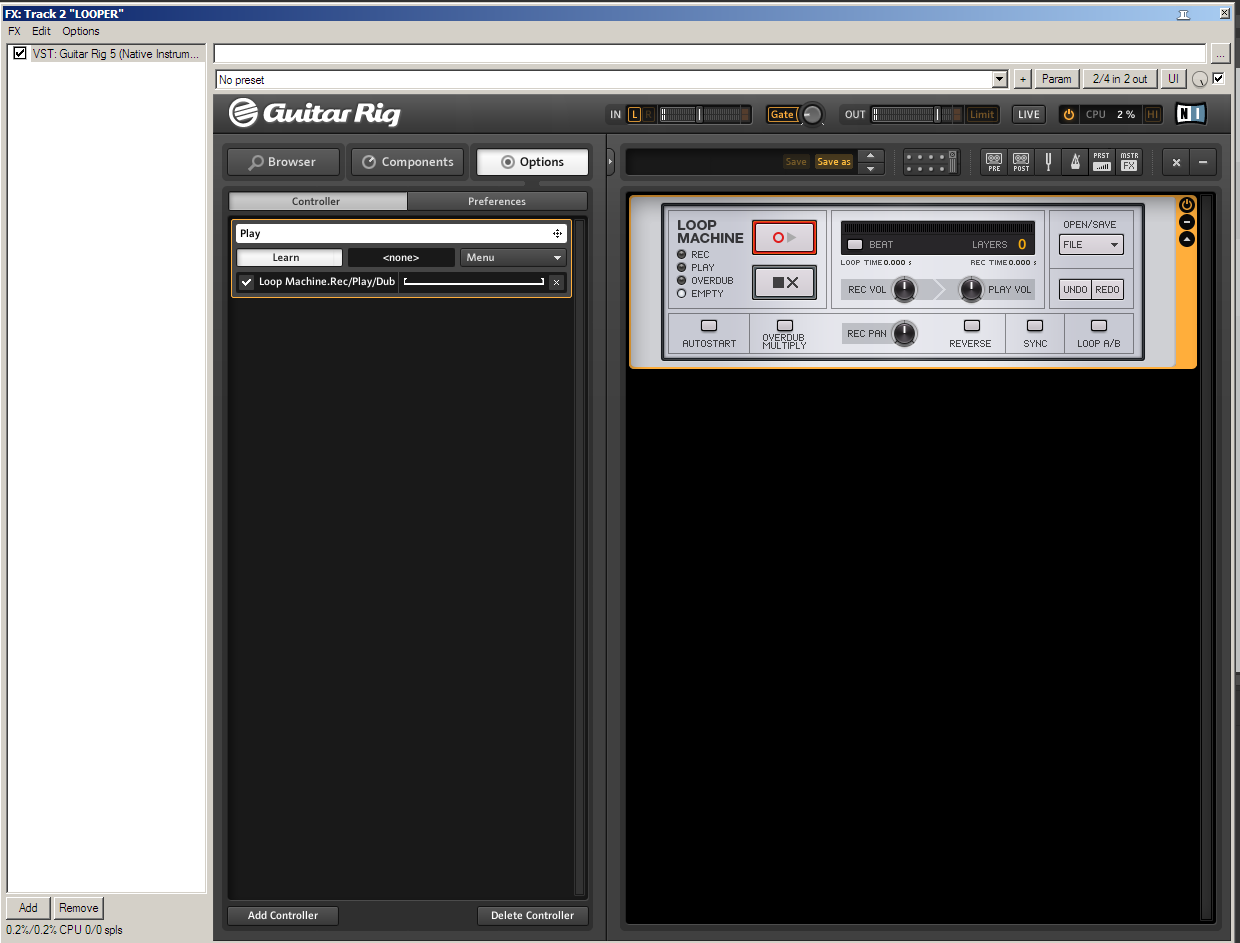The width and height of the screenshot is (1240, 943).
Task: Uncheck Loop Machine.Rec/Play/Dub assignment
Action: pos(247,282)
